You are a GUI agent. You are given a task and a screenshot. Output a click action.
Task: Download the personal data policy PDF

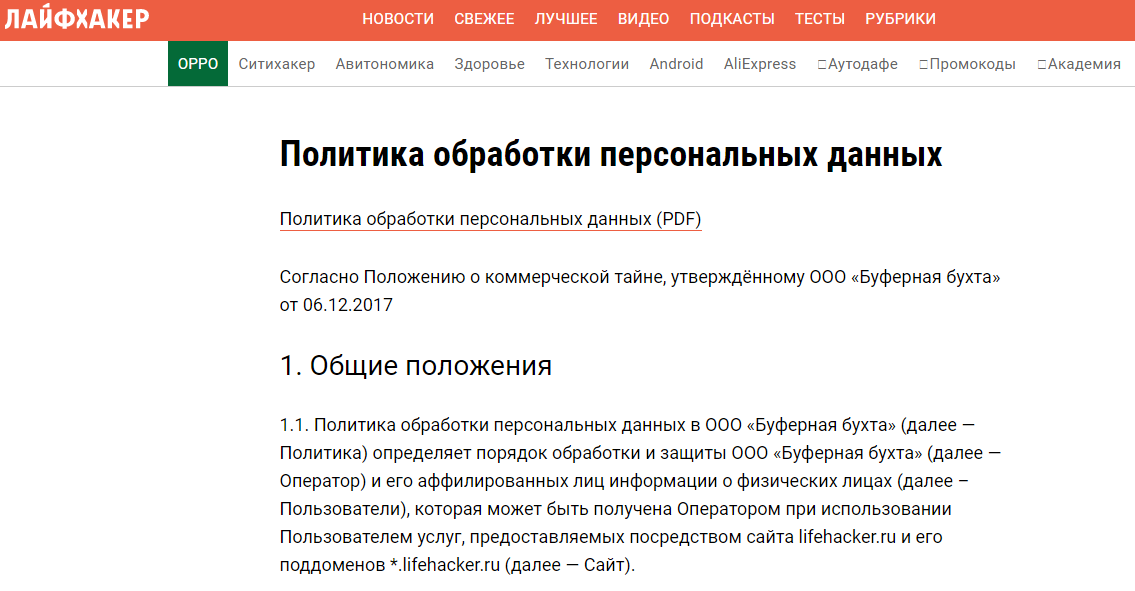point(490,219)
